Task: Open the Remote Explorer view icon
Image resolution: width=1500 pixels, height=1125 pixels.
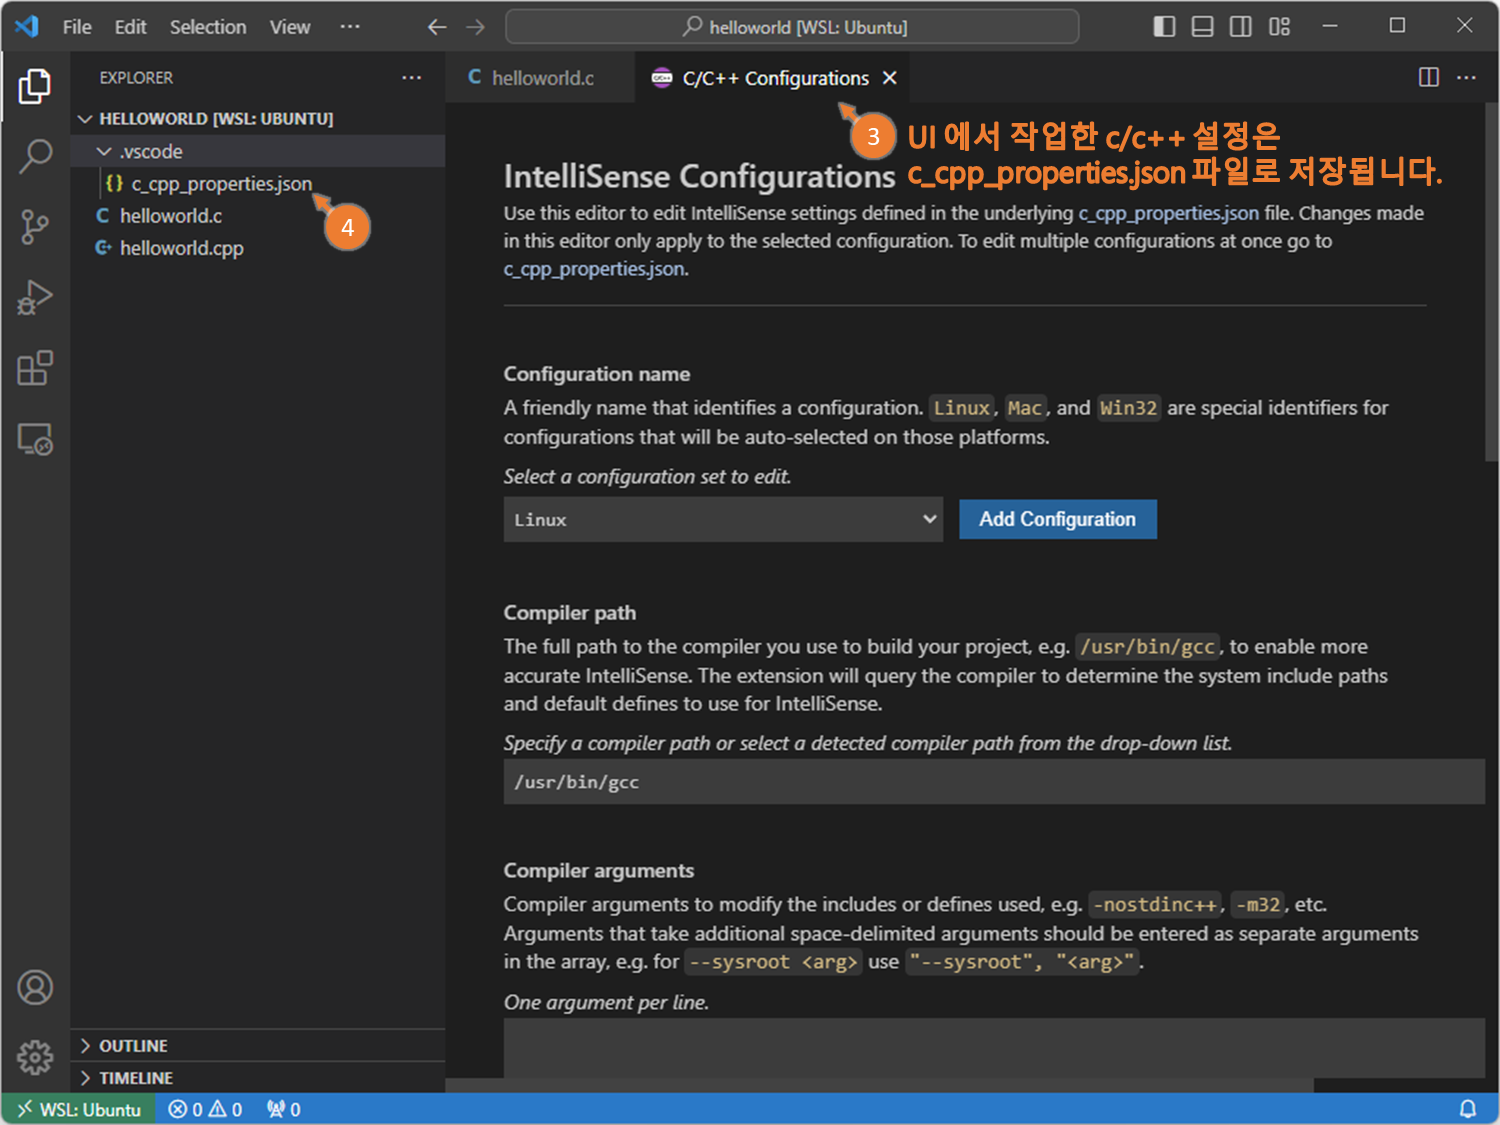Action: click(x=35, y=439)
